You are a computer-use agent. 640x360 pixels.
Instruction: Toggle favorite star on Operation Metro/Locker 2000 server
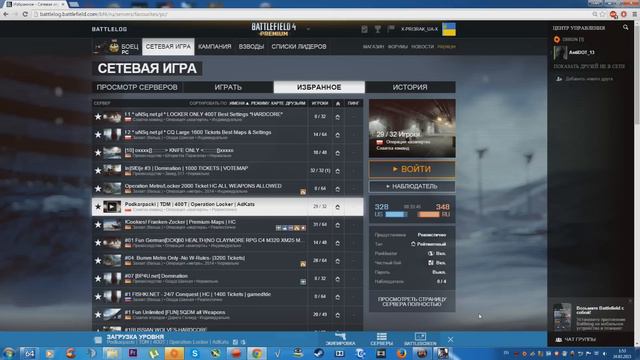coord(98,189)
